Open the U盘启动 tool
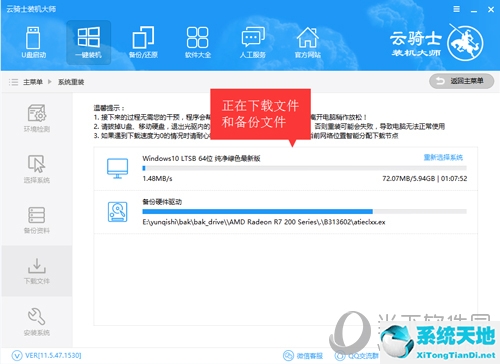The width and height of the screenshot is (500, 364). pos(33,42)
